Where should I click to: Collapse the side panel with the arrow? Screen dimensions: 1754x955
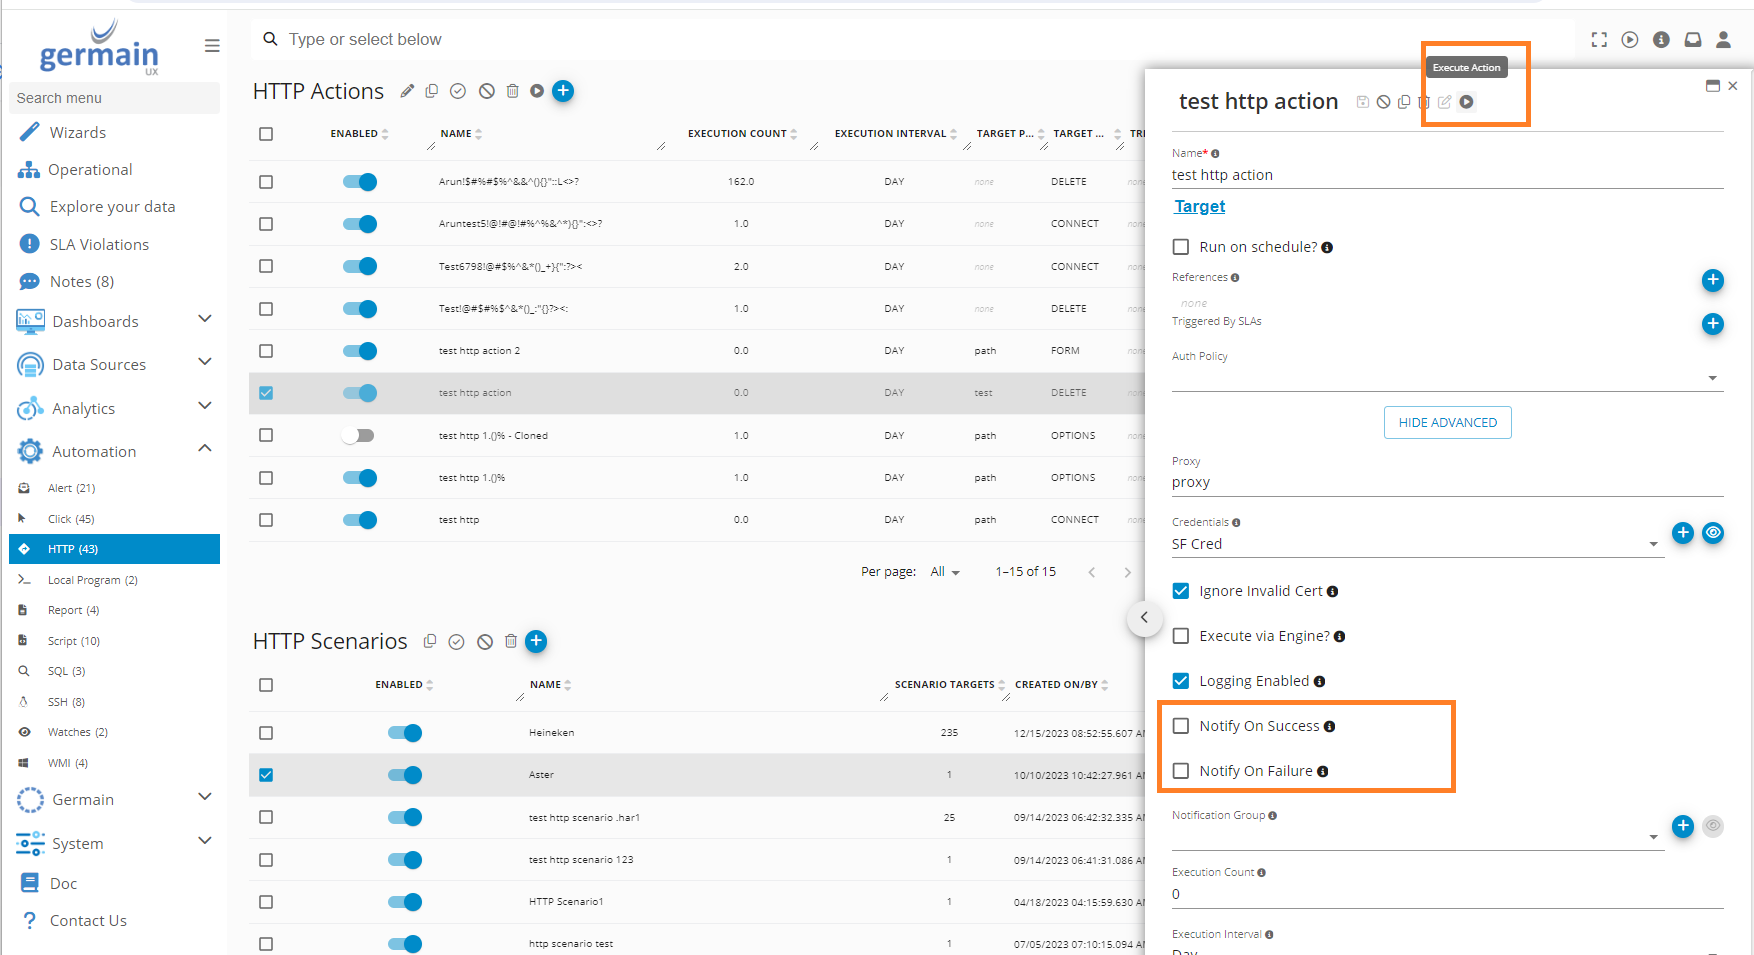pyautogui.click(x=1144, y=618)
